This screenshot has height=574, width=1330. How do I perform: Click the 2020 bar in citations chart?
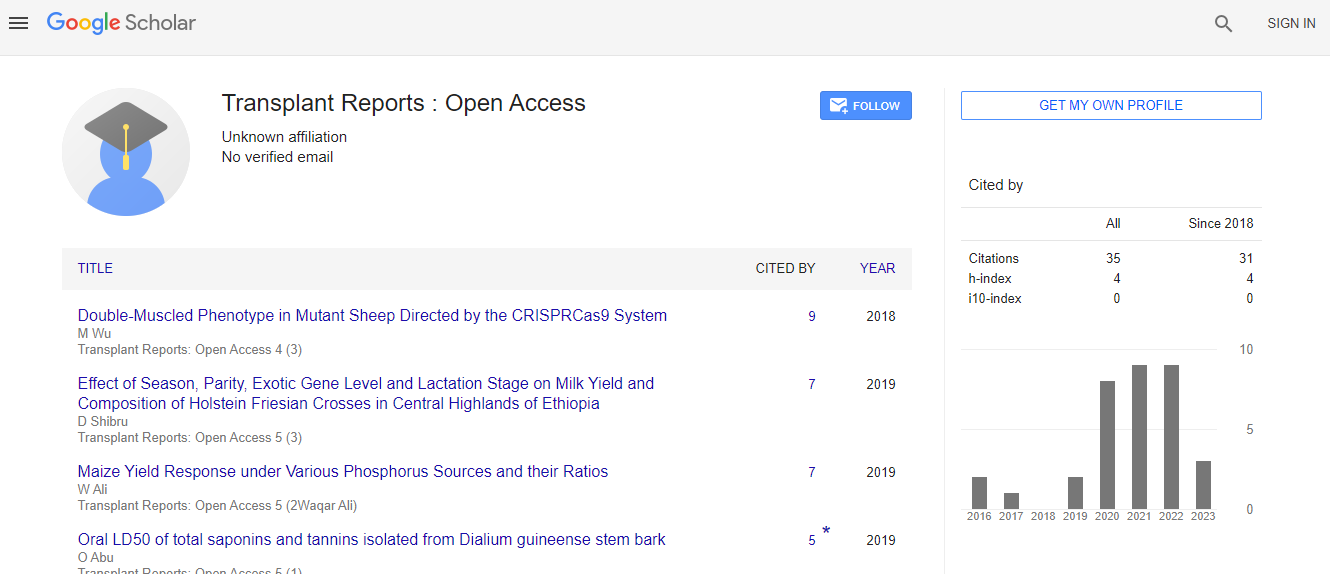click(1107, 445)
